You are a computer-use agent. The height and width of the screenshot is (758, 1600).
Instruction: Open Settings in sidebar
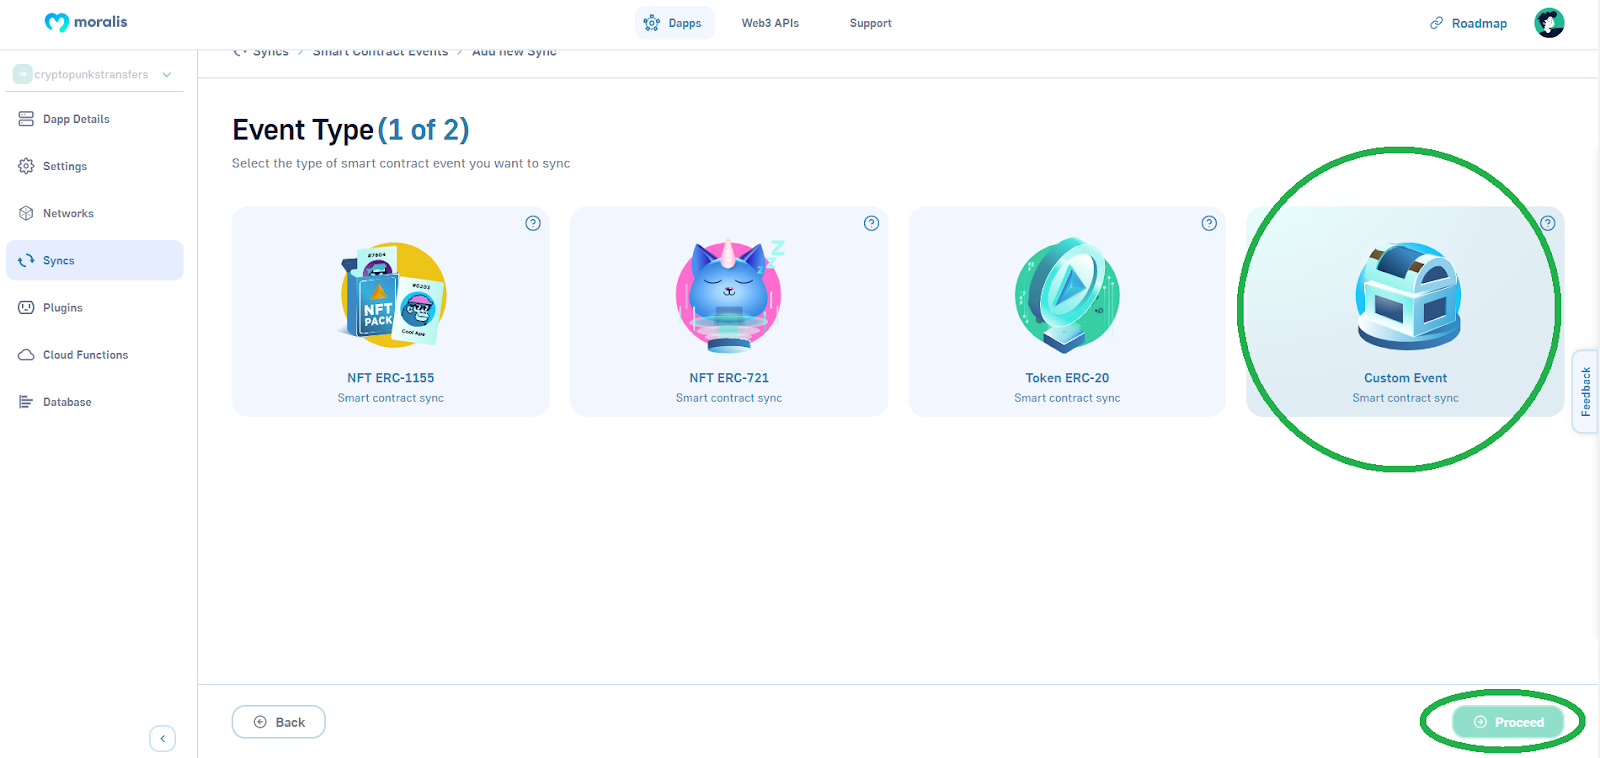point(94,166)
